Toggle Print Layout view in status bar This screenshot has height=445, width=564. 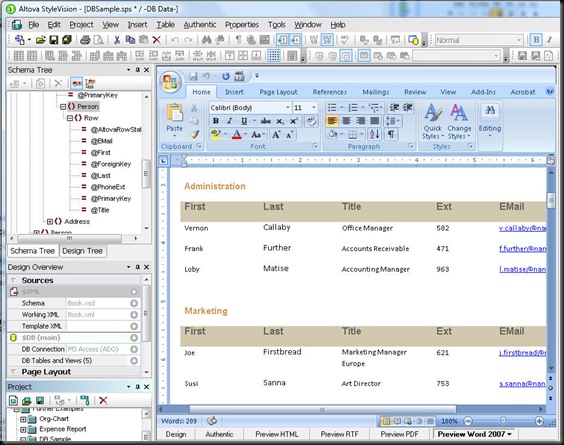click(386, 421)
